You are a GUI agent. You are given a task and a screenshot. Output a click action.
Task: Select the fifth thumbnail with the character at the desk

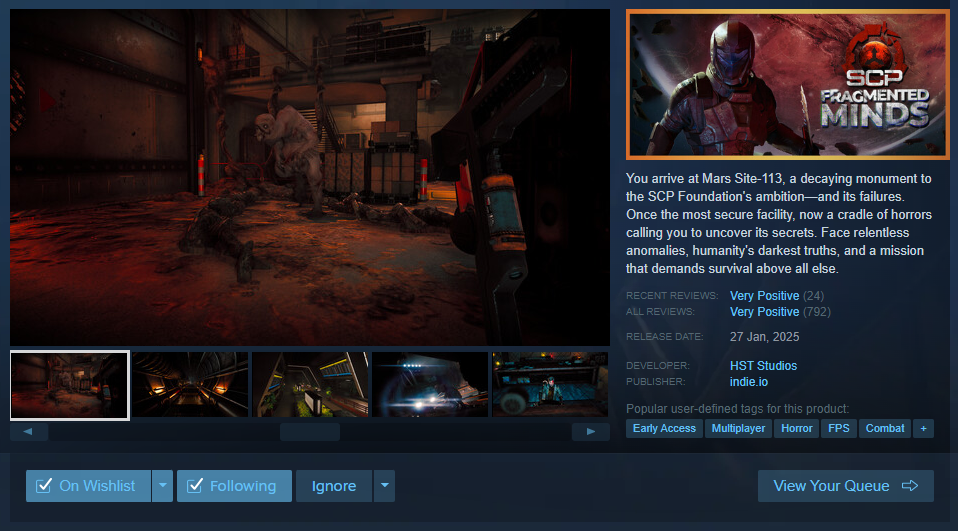click(550, 384)
